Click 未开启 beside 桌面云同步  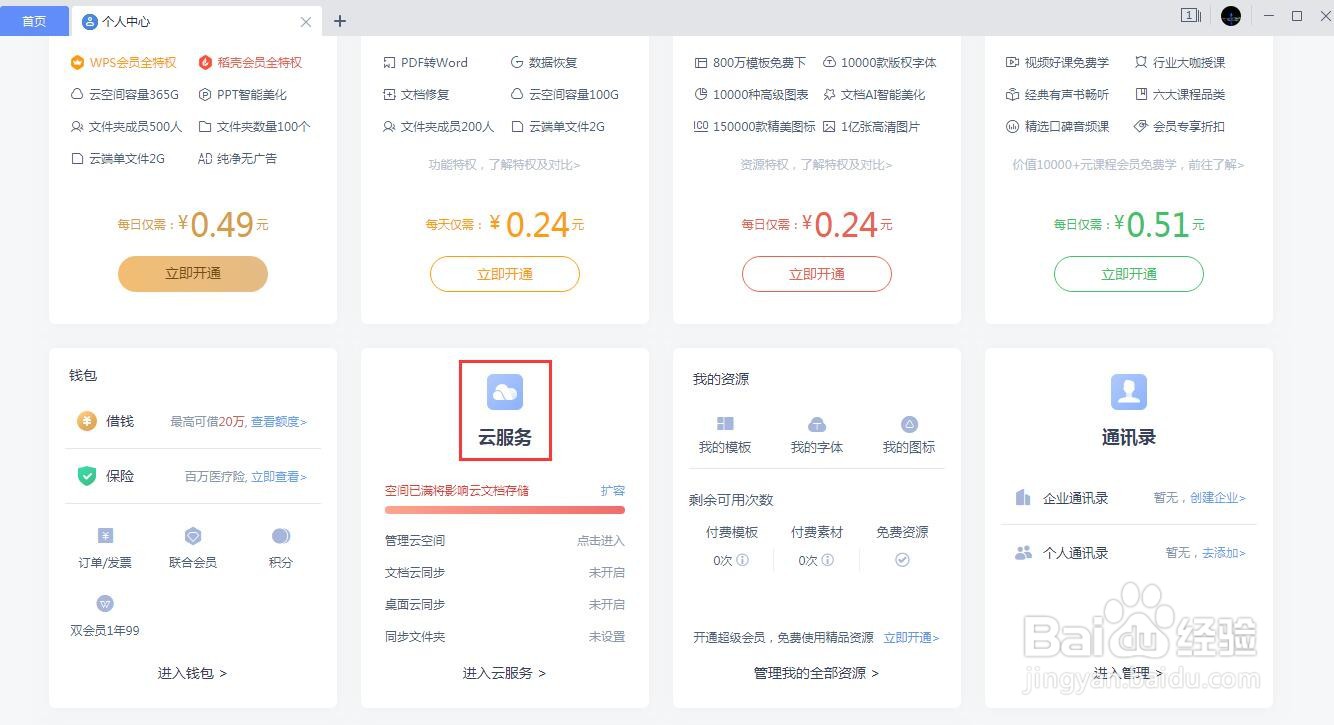tap(607, 604)
